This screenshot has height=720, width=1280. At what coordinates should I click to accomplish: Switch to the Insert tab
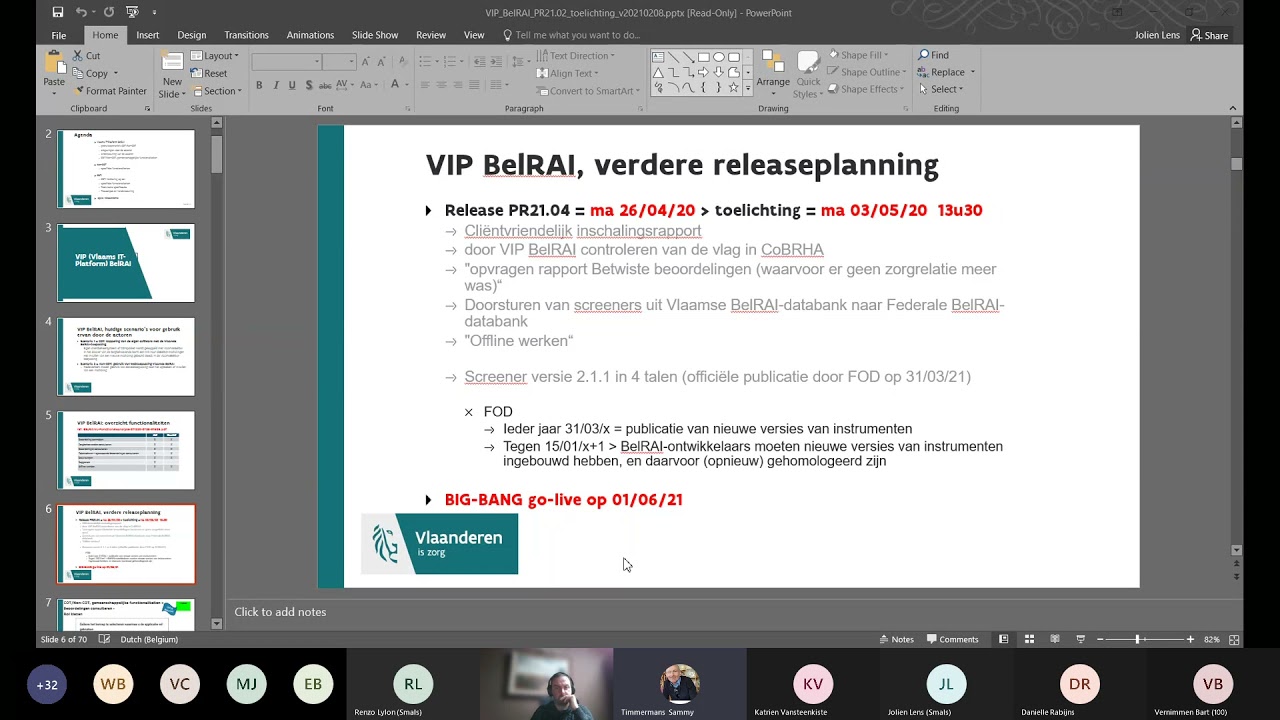point(148,35)
